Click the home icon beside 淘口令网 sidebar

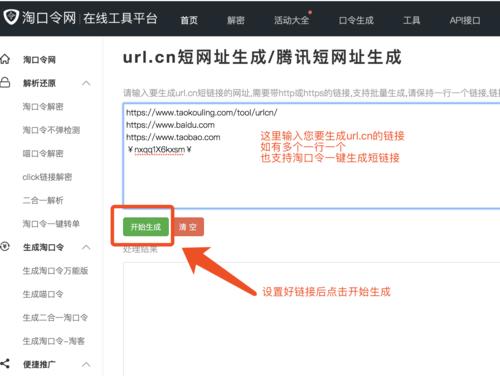pos(5,59)
